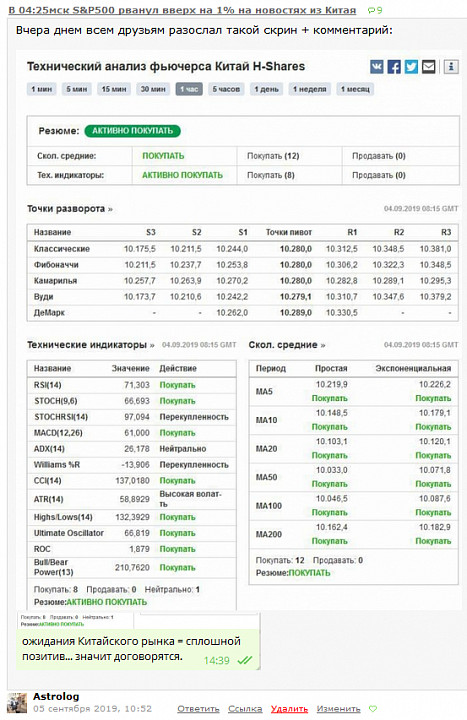
Task: Click the MA10 period label
Action: (266, 420)
